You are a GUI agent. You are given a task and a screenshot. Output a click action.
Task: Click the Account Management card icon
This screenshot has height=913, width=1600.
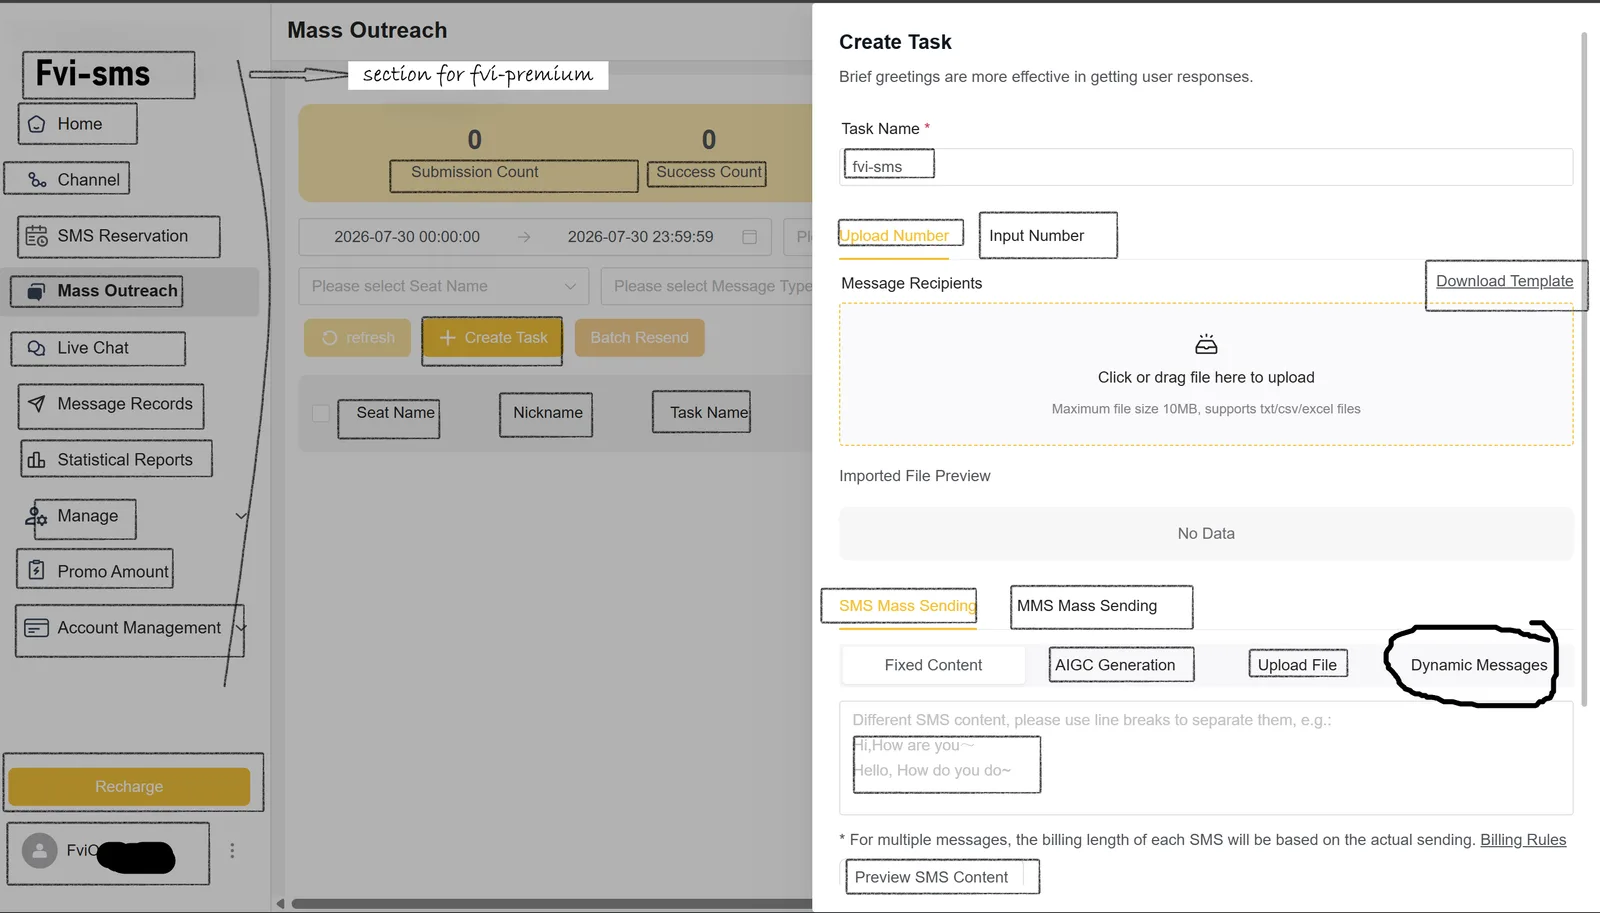click(x=37, y=628)
